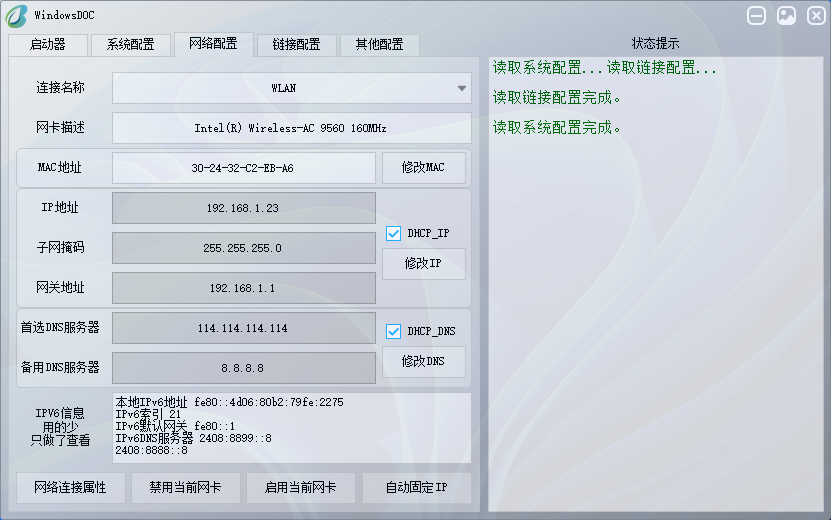Click the MAC地址 field 30-24-32-C2-EB-A6
831x520 pixels.
point(244,168)
